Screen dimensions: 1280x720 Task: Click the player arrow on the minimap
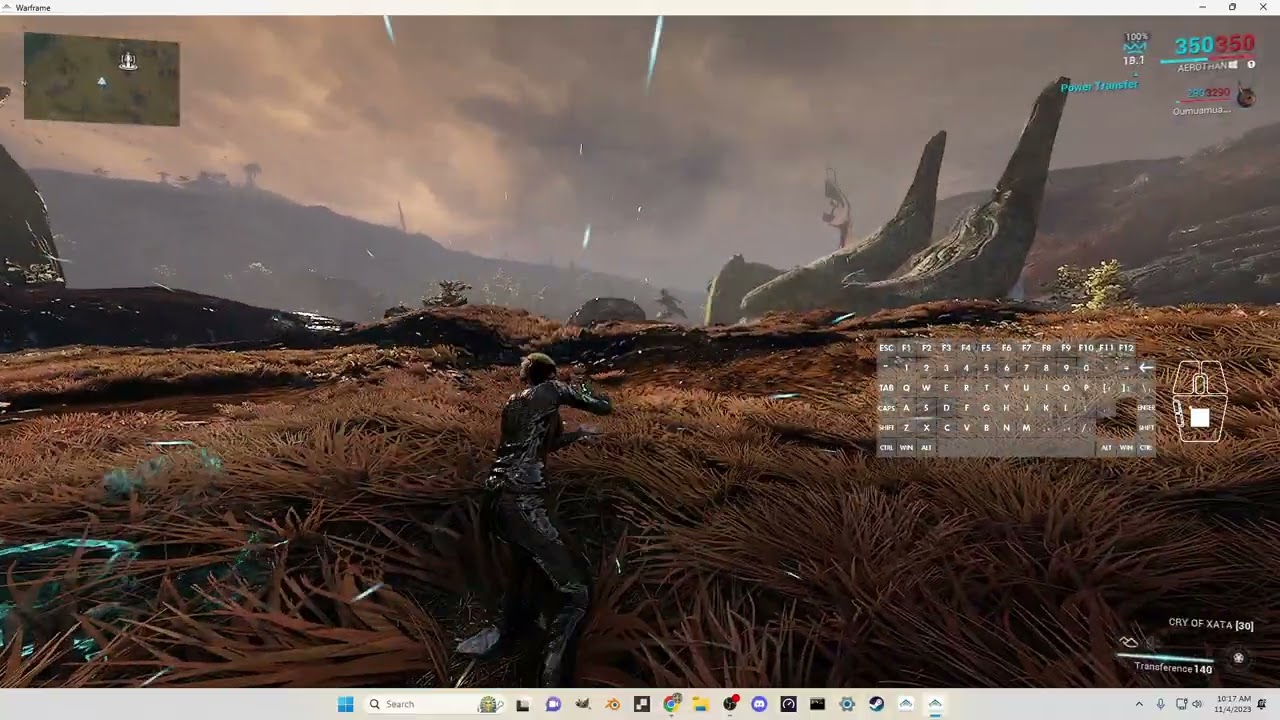(101, 82)
